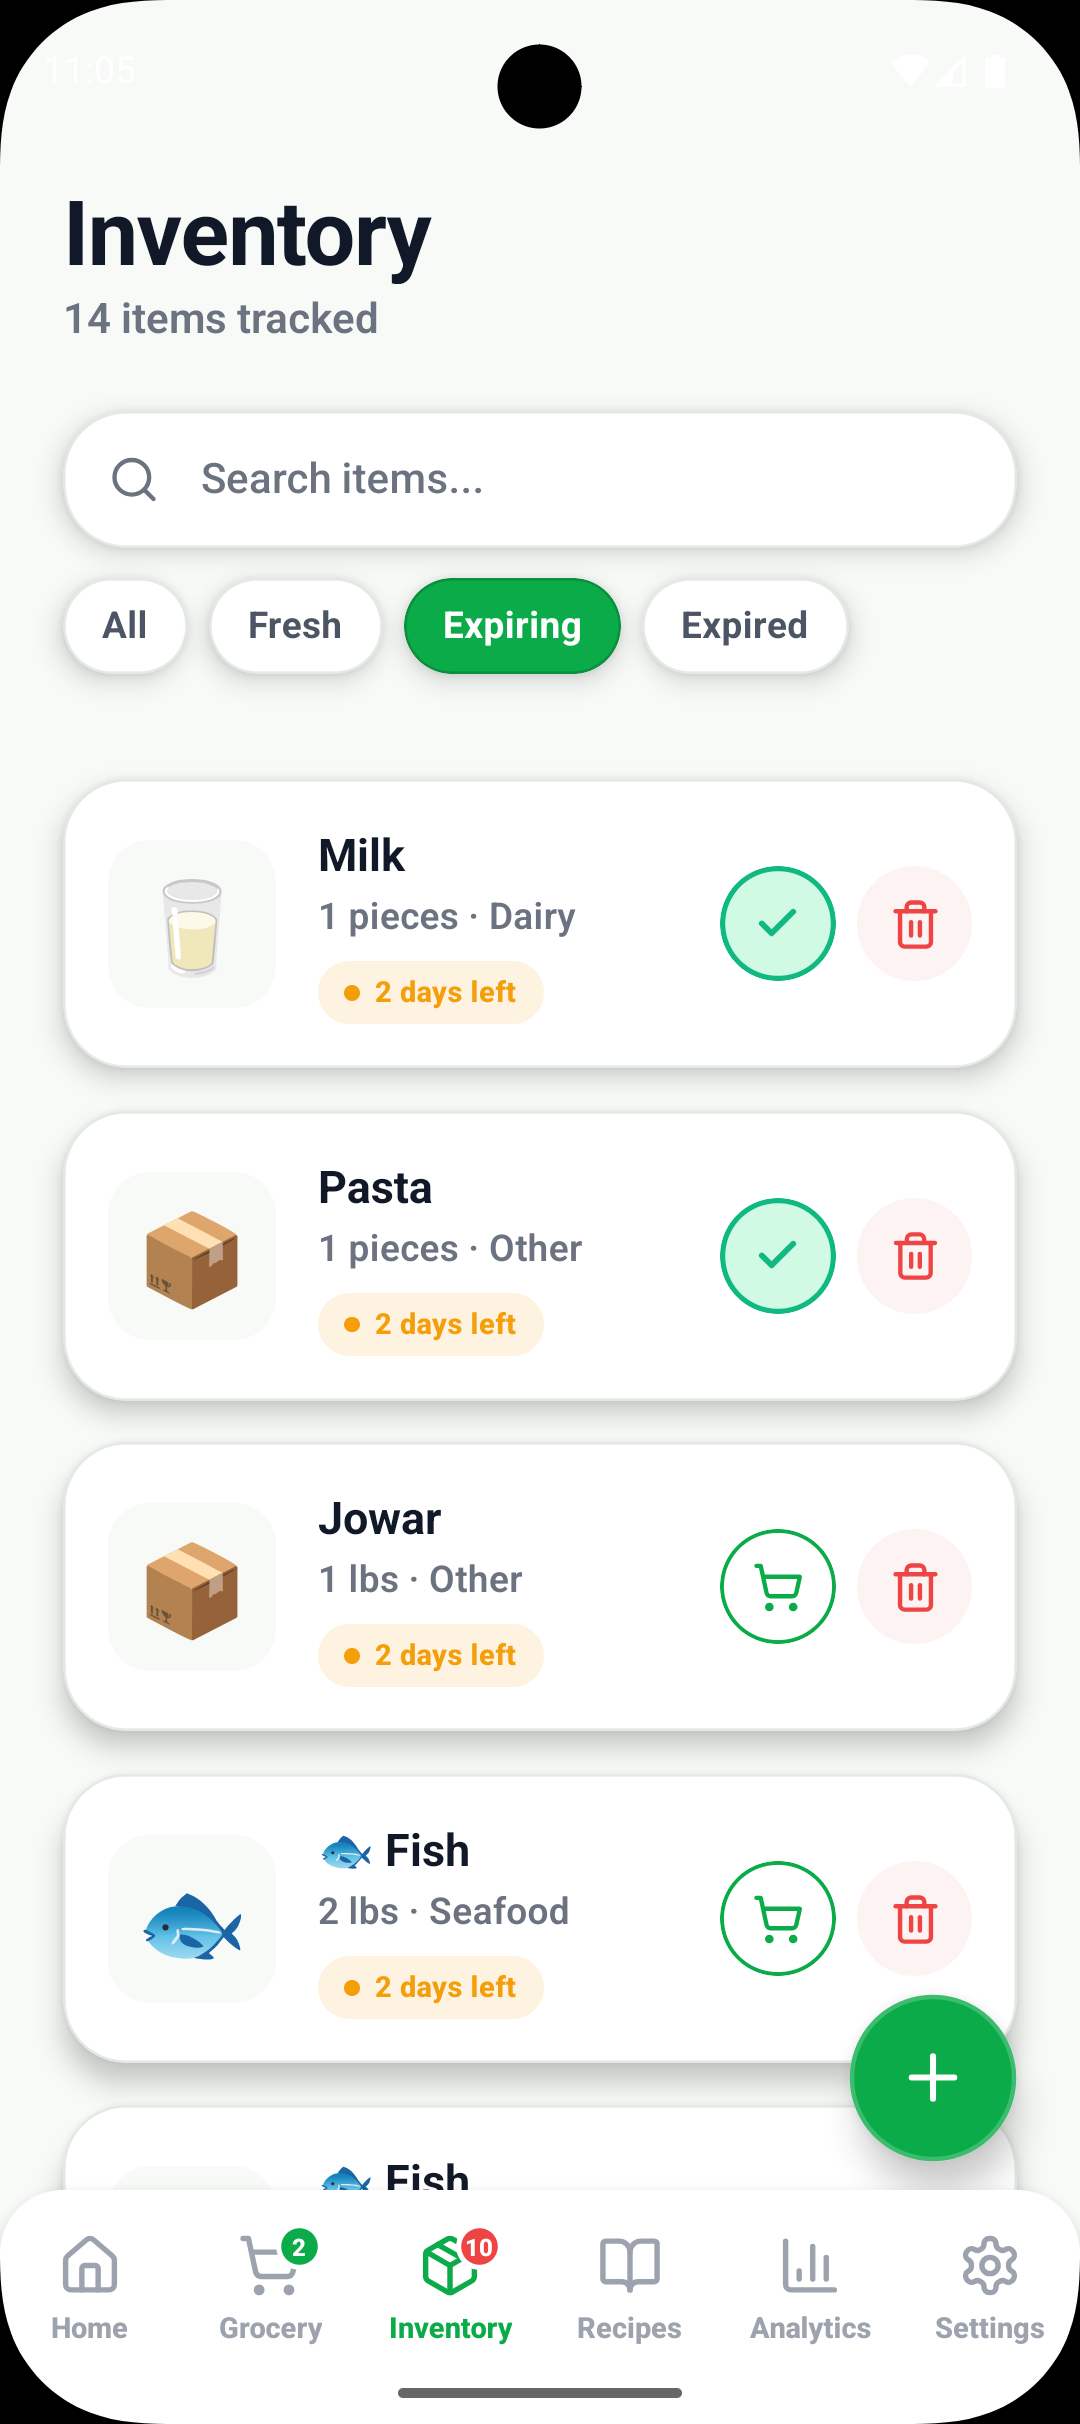This screenshot has height=2424, width=1080.
Task: Delete the Milk item
Action: point(915,923)
